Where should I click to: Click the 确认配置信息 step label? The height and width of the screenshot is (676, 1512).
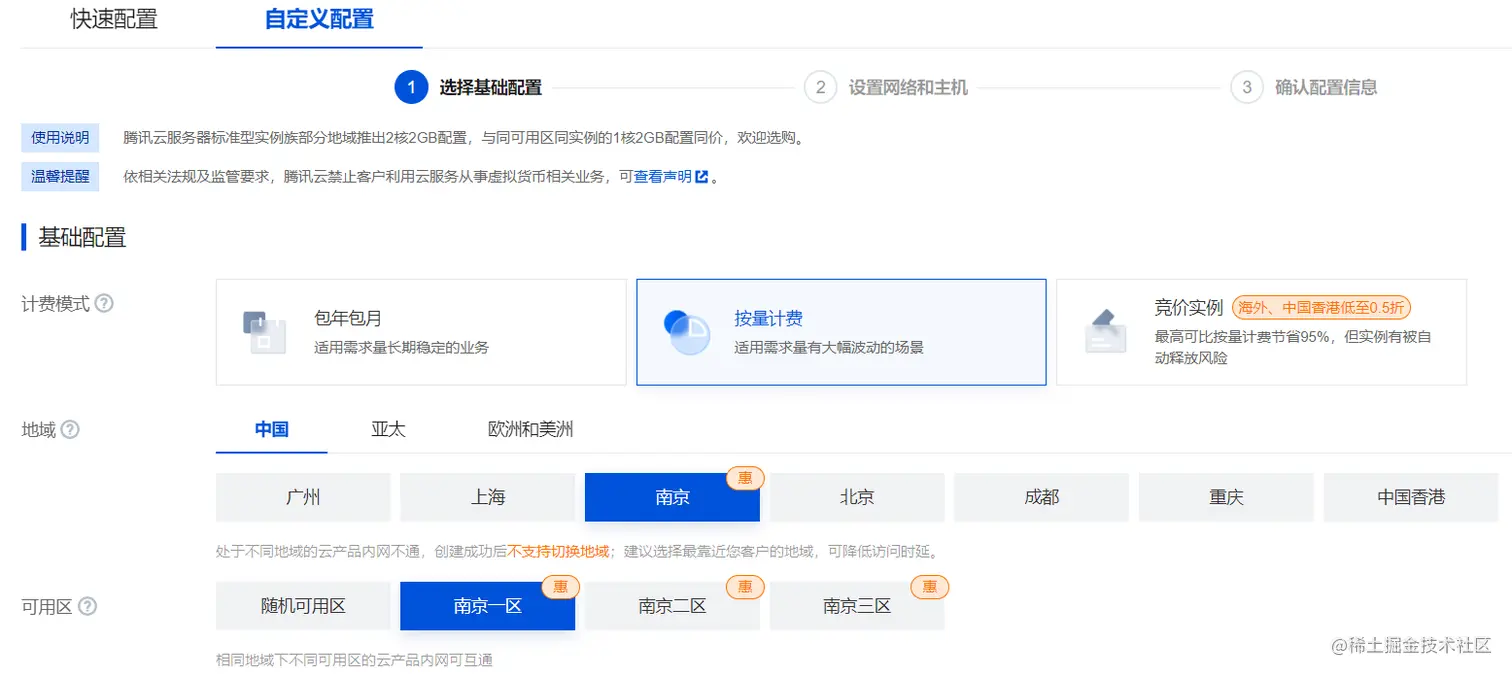tap(1326, 87)
